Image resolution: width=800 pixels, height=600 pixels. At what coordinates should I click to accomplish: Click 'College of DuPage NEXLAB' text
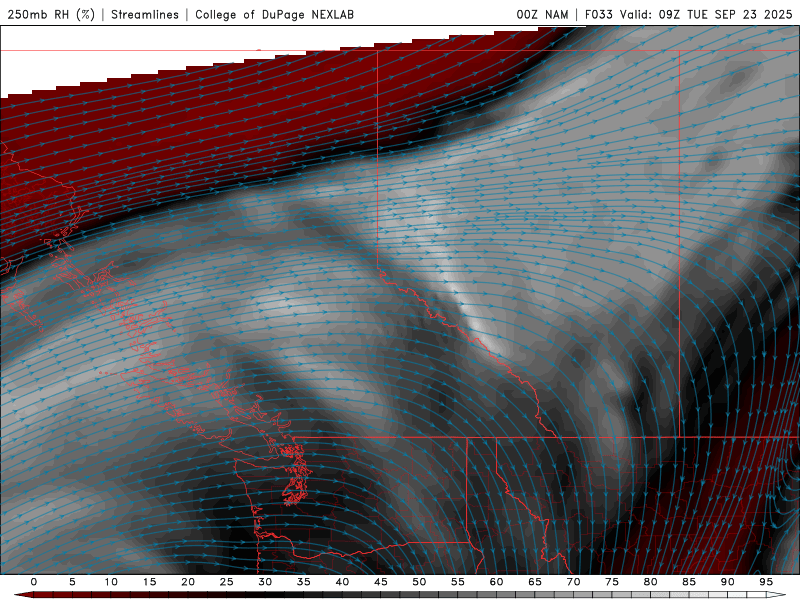[x=274, y=14]
